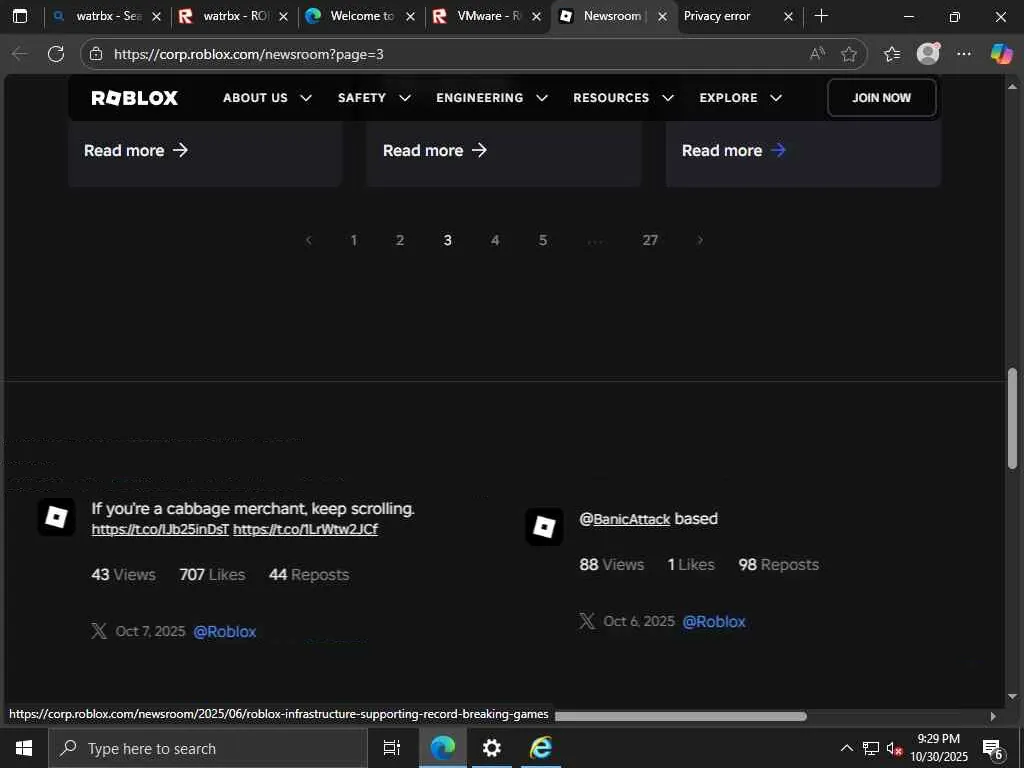Expand the EXPLORE dropdown
Image resolution: width=1024 pixels, height=768 pixels.
pos(741,98)
